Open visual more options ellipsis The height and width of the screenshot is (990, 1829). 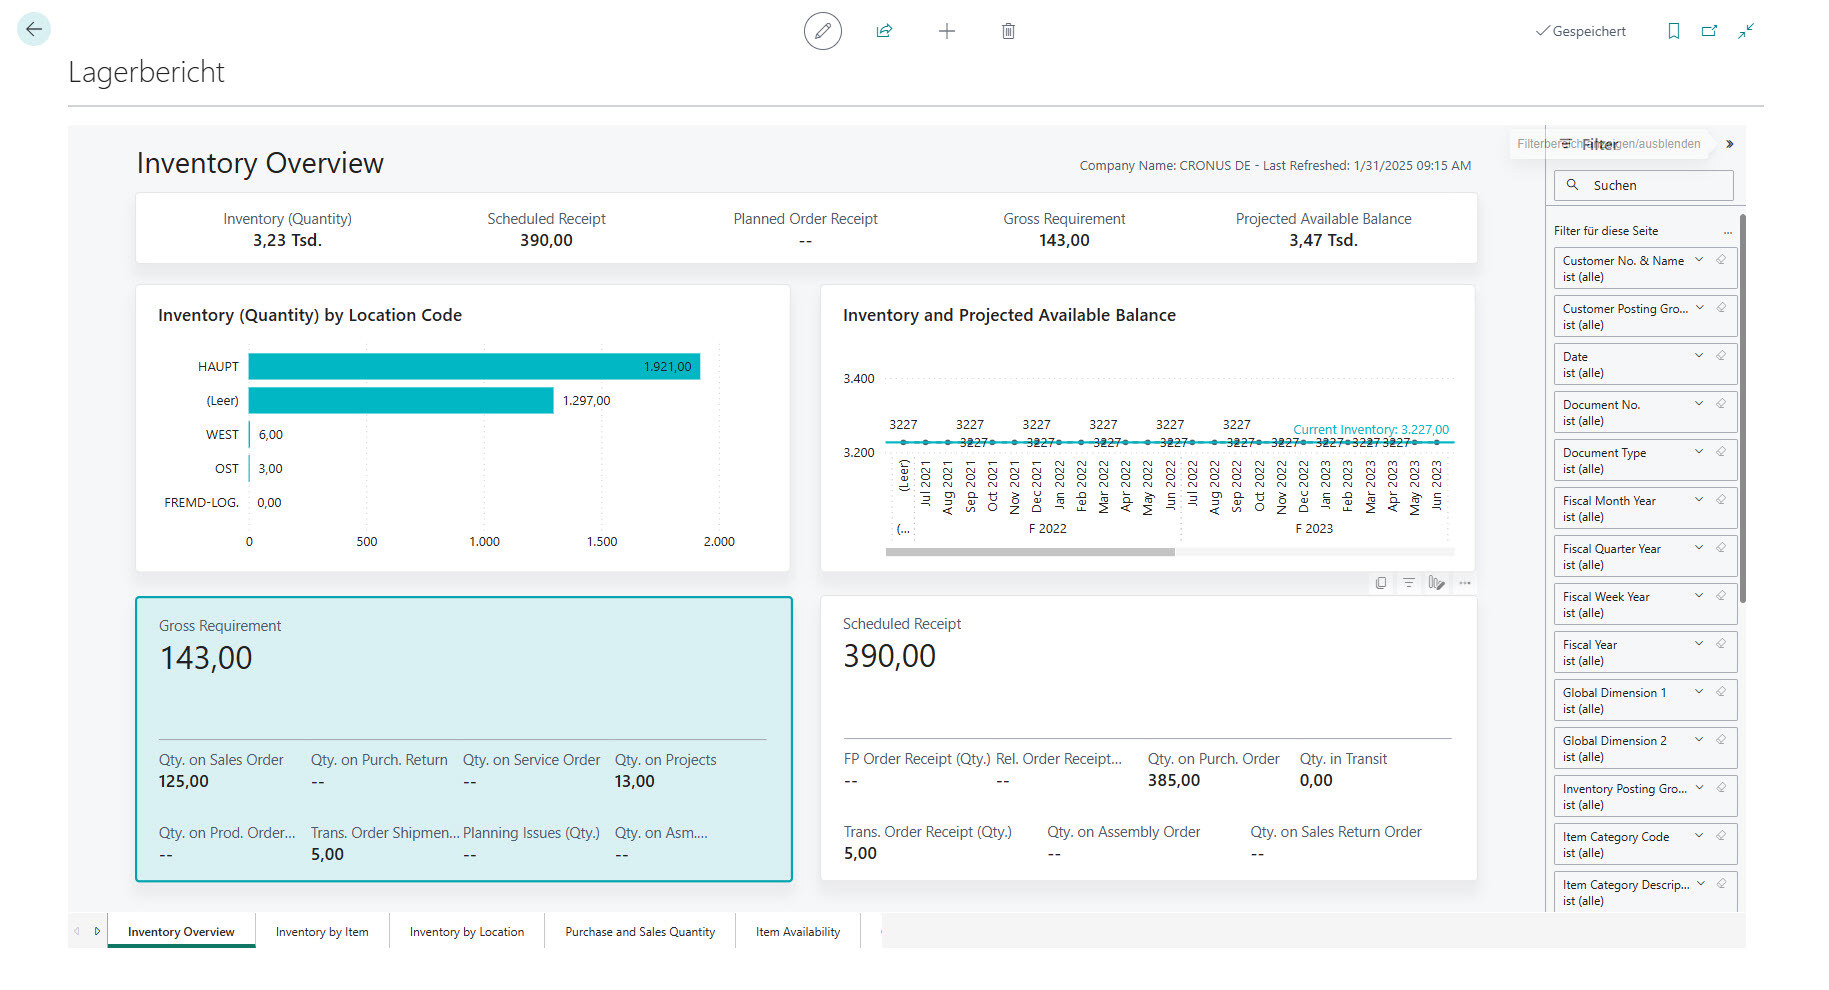[1465, 583]
